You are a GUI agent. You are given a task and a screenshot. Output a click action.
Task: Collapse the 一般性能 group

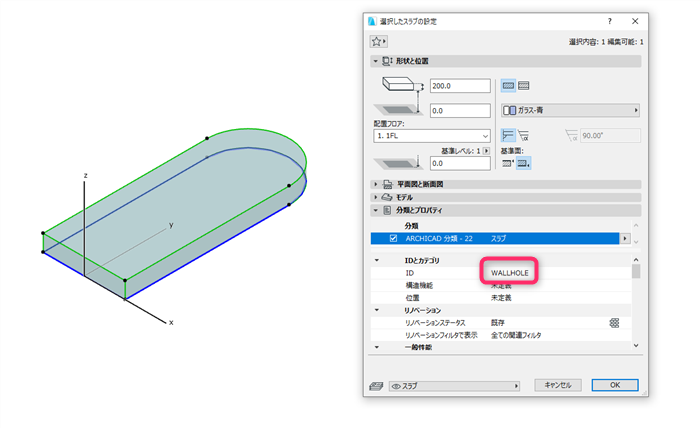pyautogui.click(x=377, y=347)
